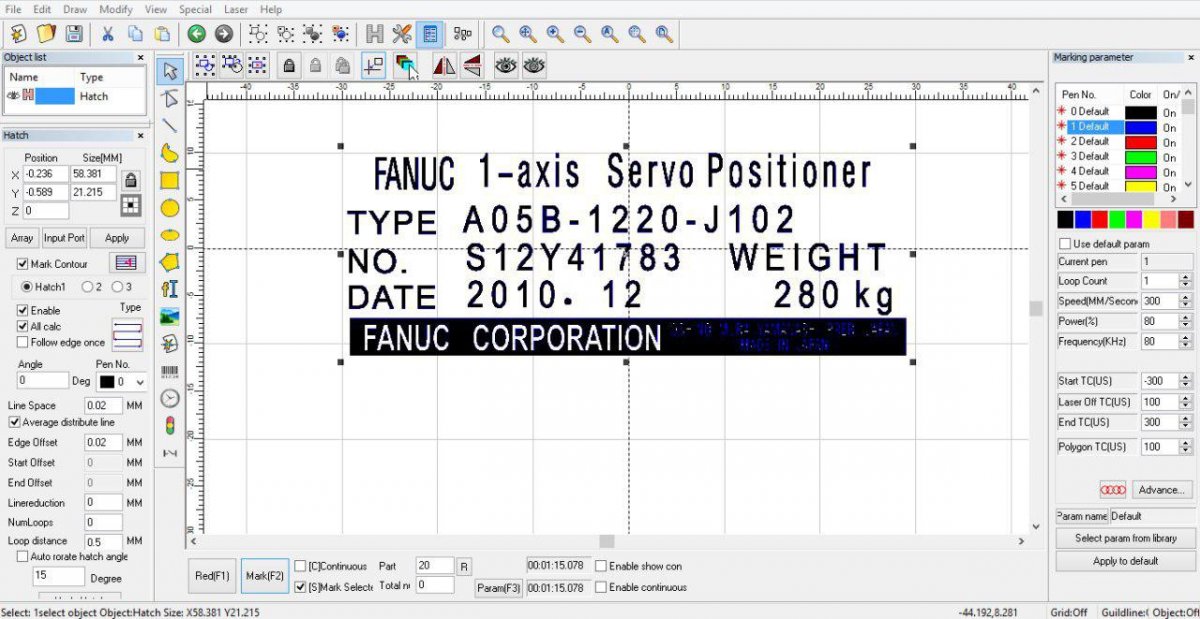Save the file using the floppy disk icon
The image size is (1200, 619).
point(74,34)
